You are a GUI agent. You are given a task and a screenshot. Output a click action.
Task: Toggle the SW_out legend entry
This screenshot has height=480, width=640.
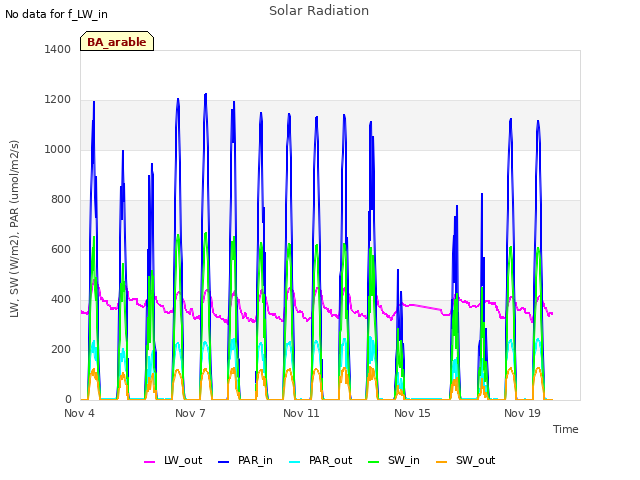tap(466, 460)
